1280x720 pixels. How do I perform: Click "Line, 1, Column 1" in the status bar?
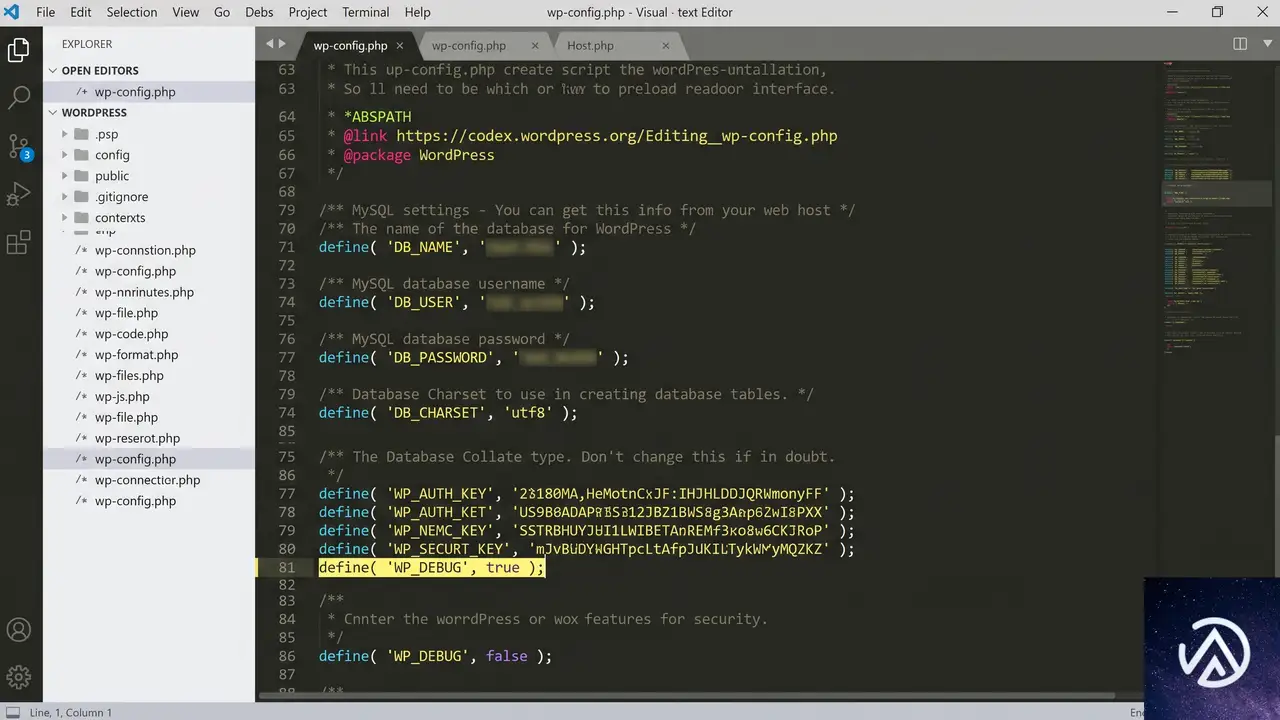click(70, 712)
